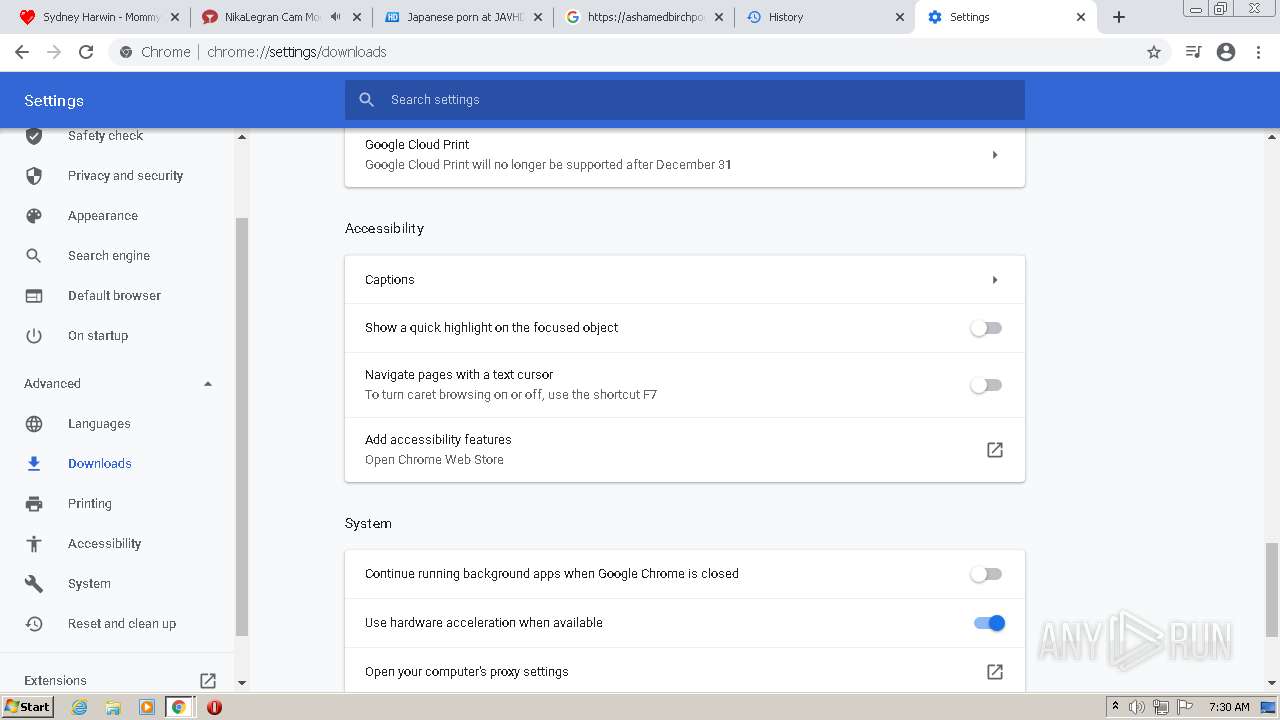Screen dimensions: 1280x720
Task: Click the Add accessibility features row
Action: (685, 450)
